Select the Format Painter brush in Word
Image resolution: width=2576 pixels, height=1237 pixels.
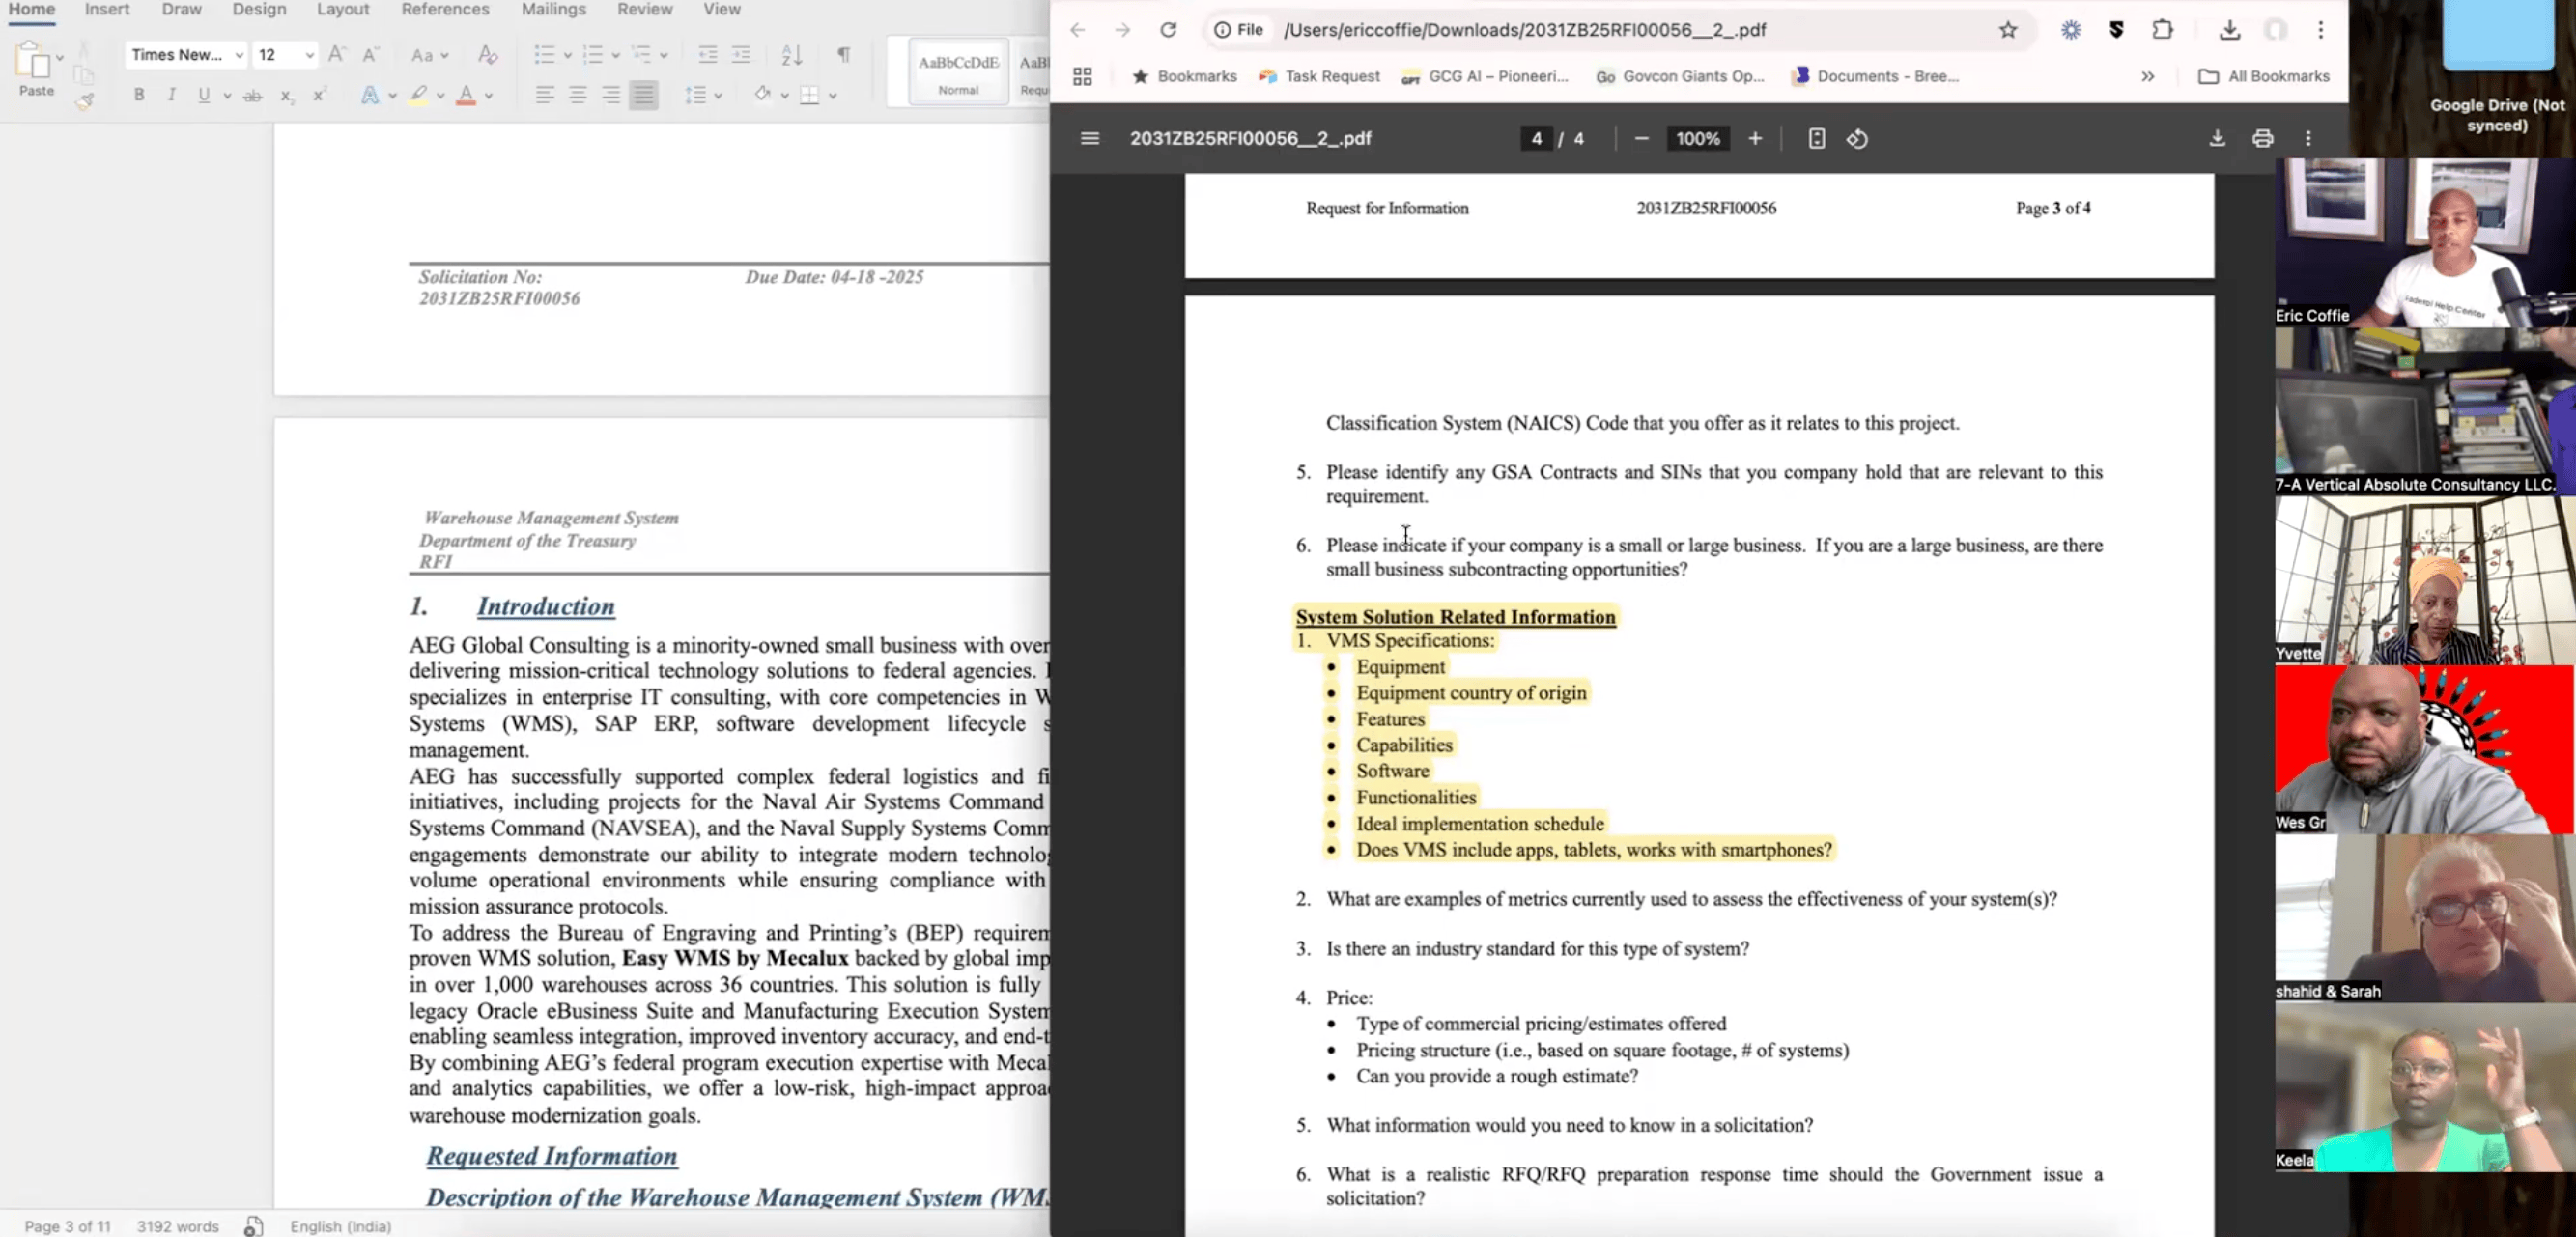[85, 99]
